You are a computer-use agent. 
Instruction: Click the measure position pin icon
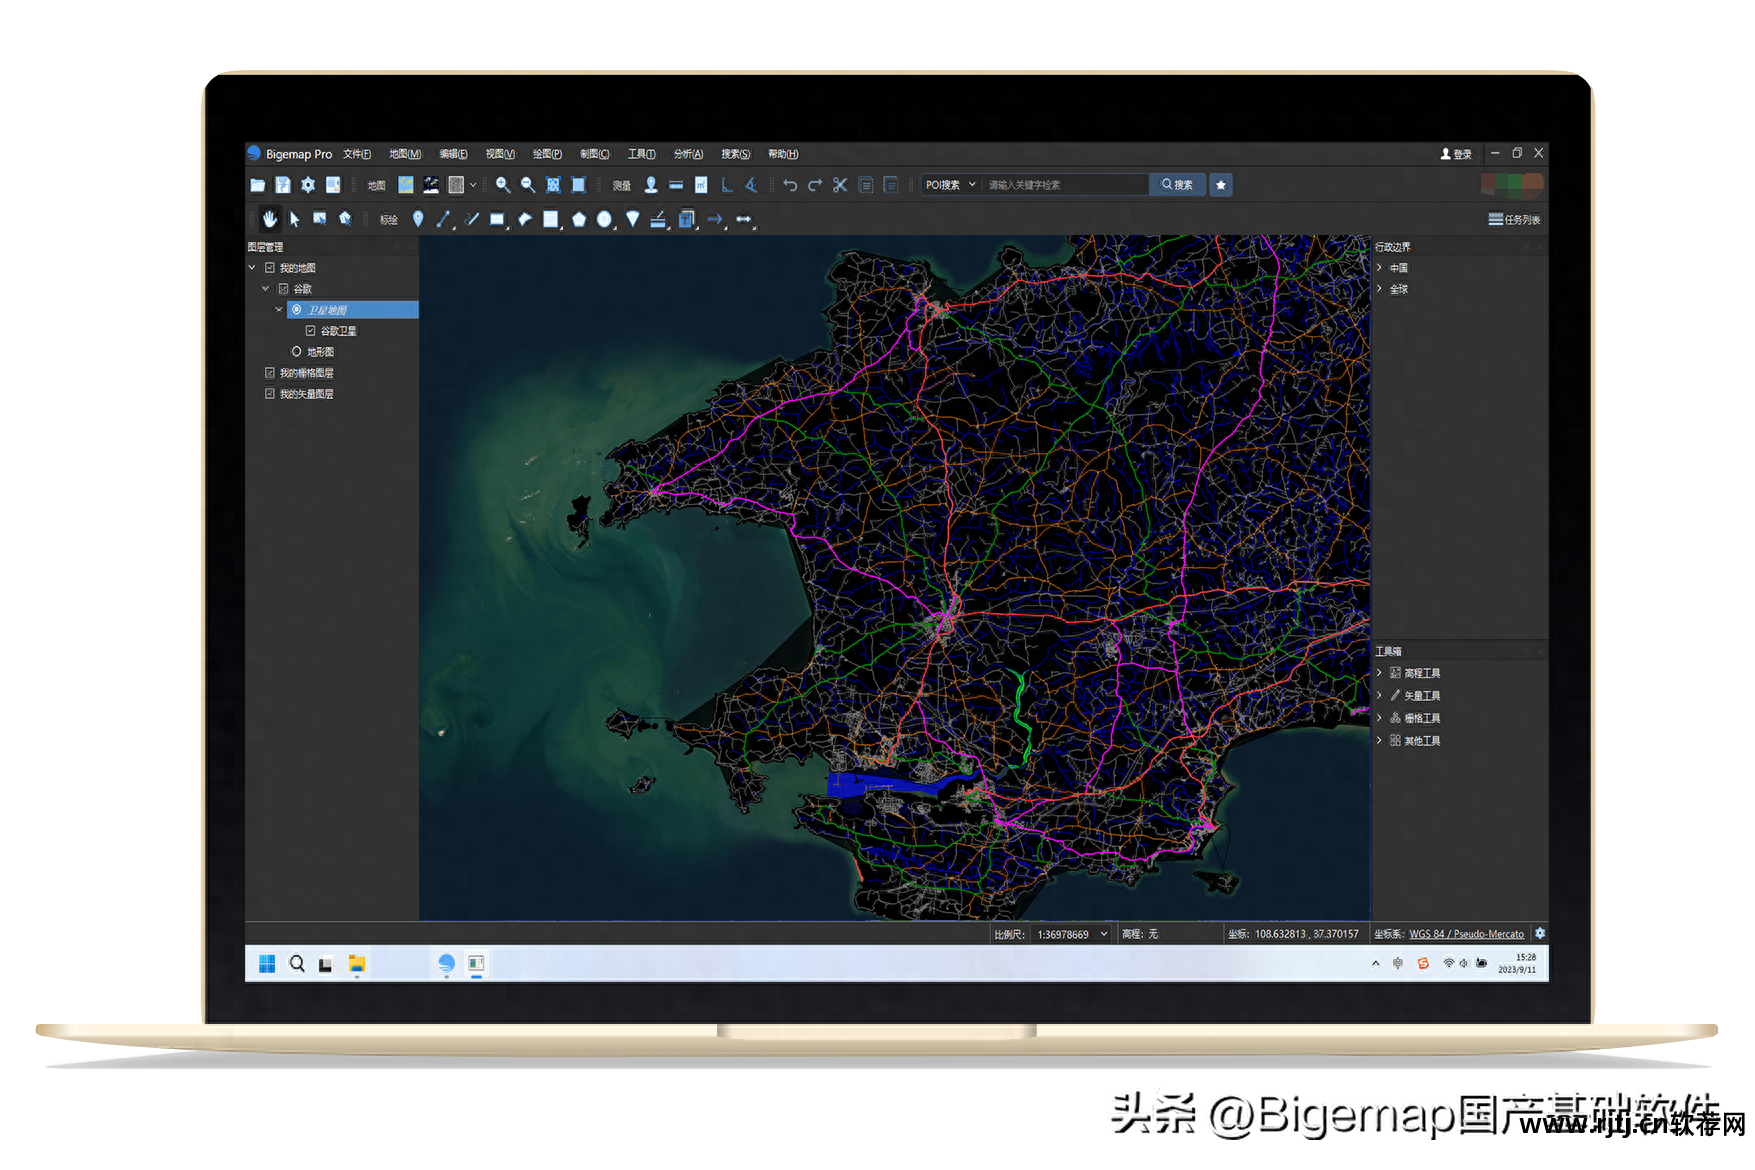[651, 185]
